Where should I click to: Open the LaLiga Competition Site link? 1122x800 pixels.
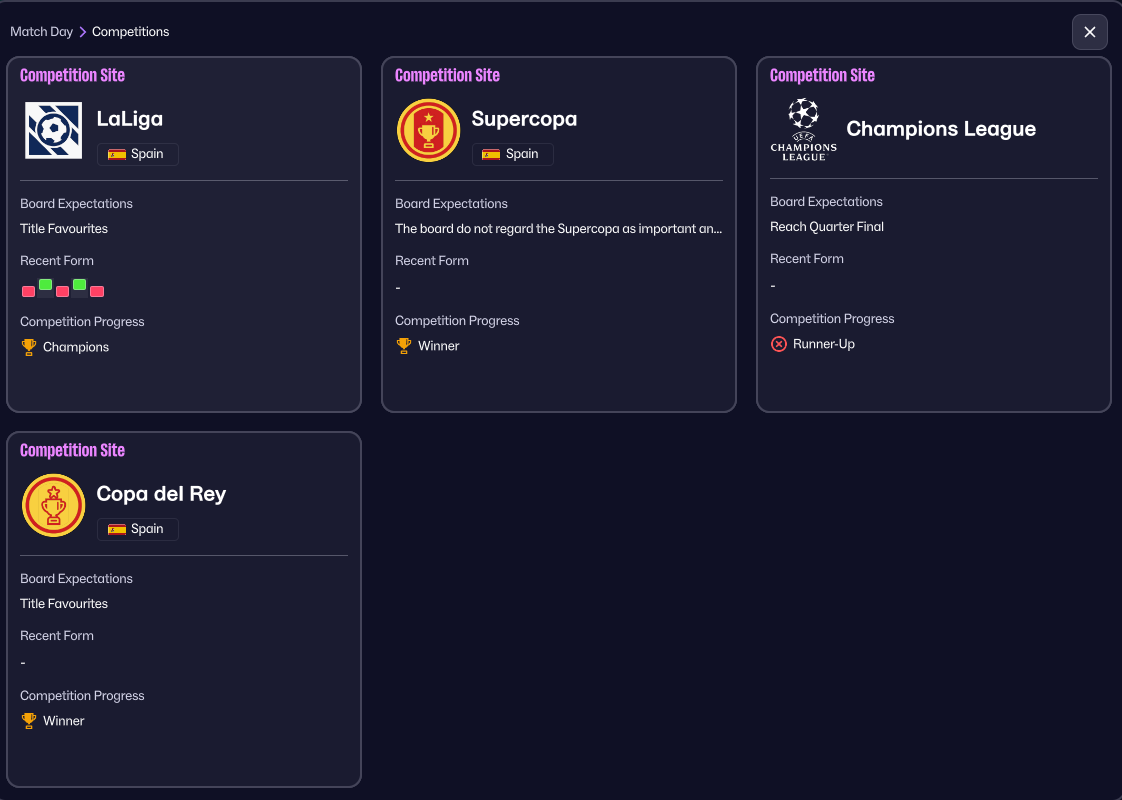[72, 76]
